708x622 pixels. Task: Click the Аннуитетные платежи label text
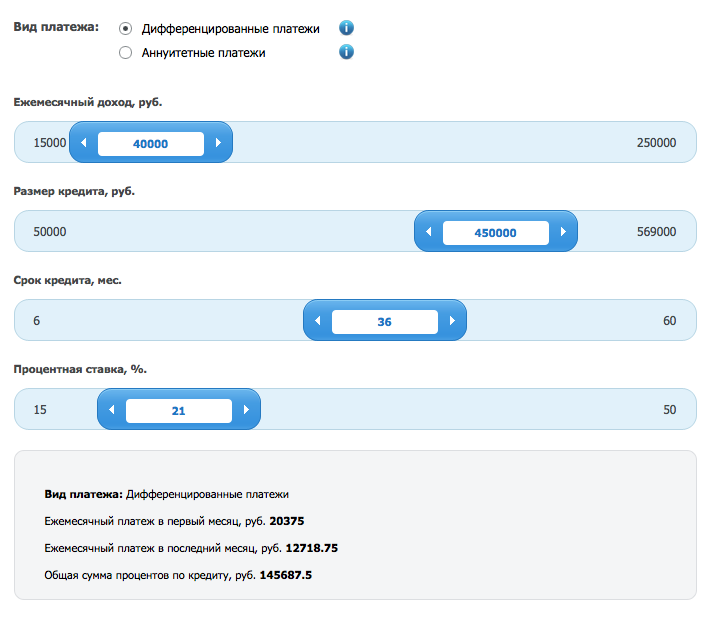point(203,53)
